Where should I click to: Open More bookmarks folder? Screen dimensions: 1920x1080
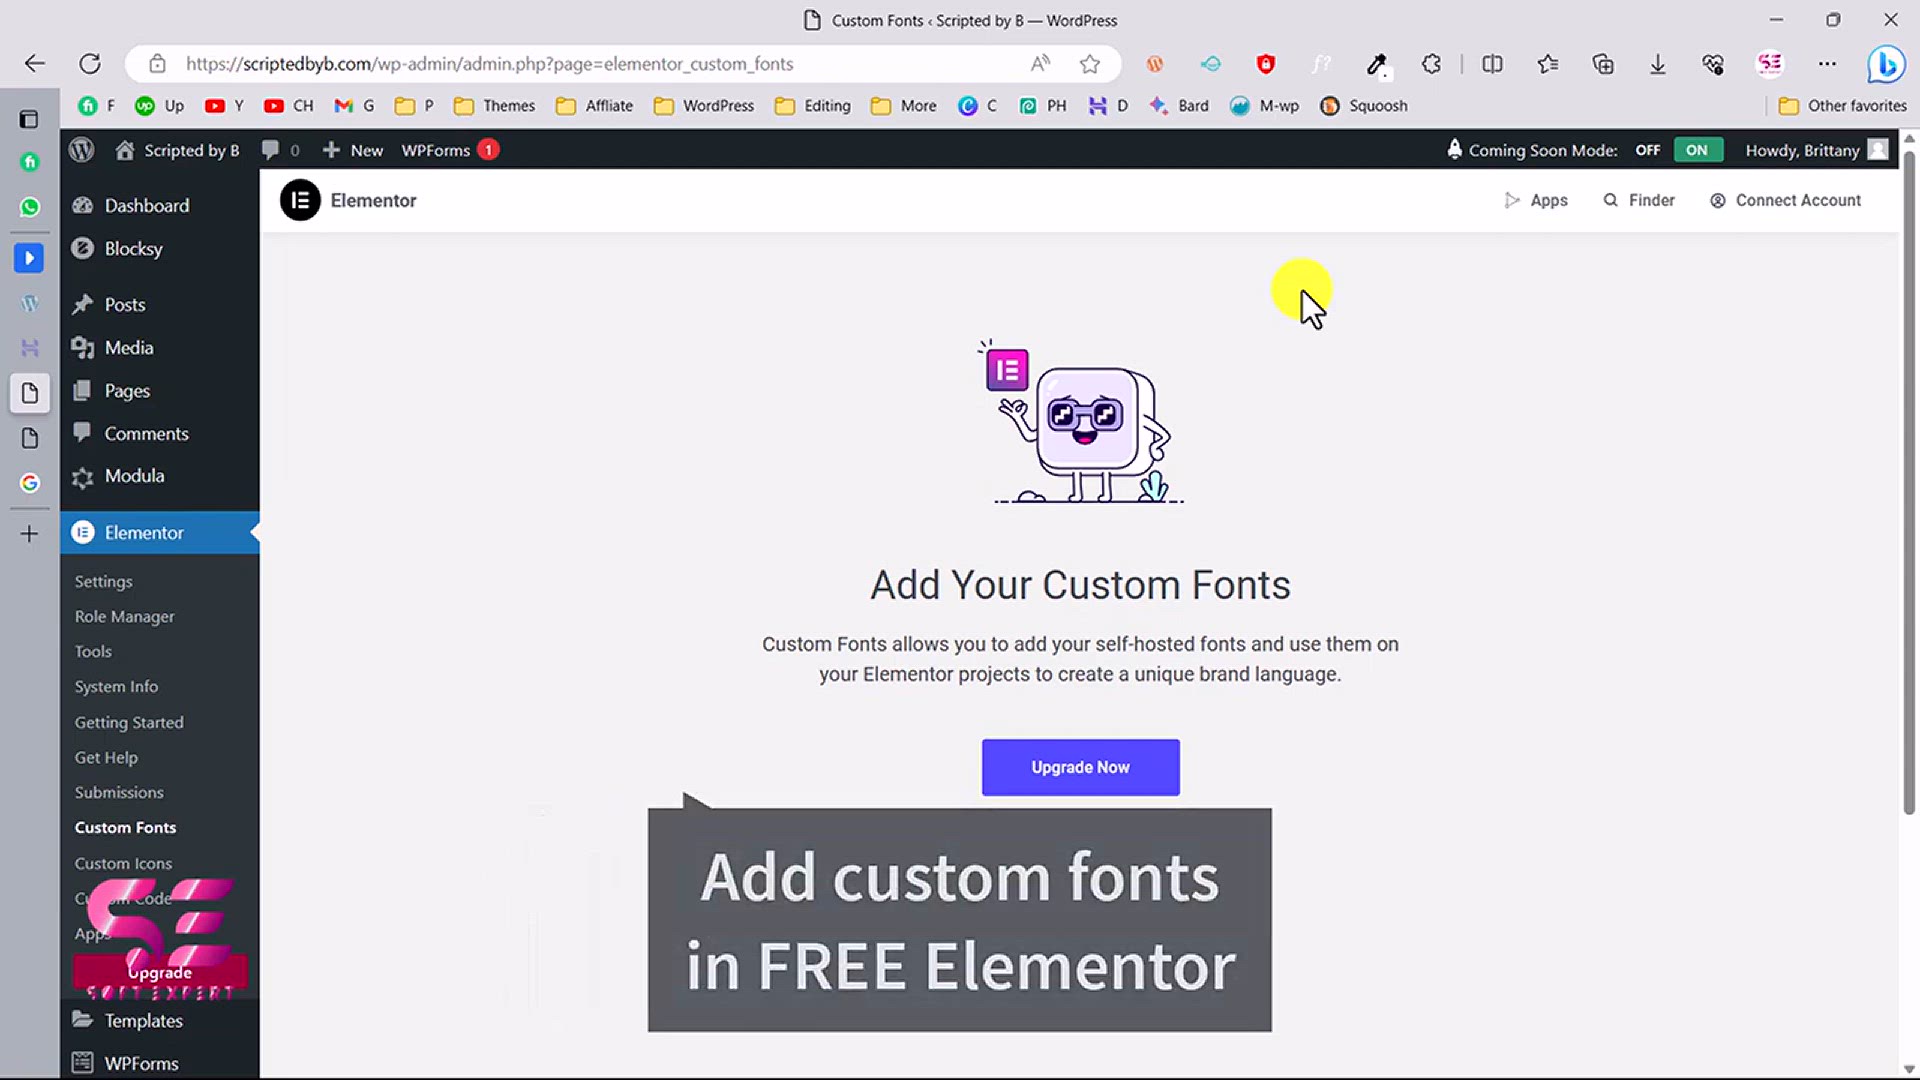tap(903, 106)
